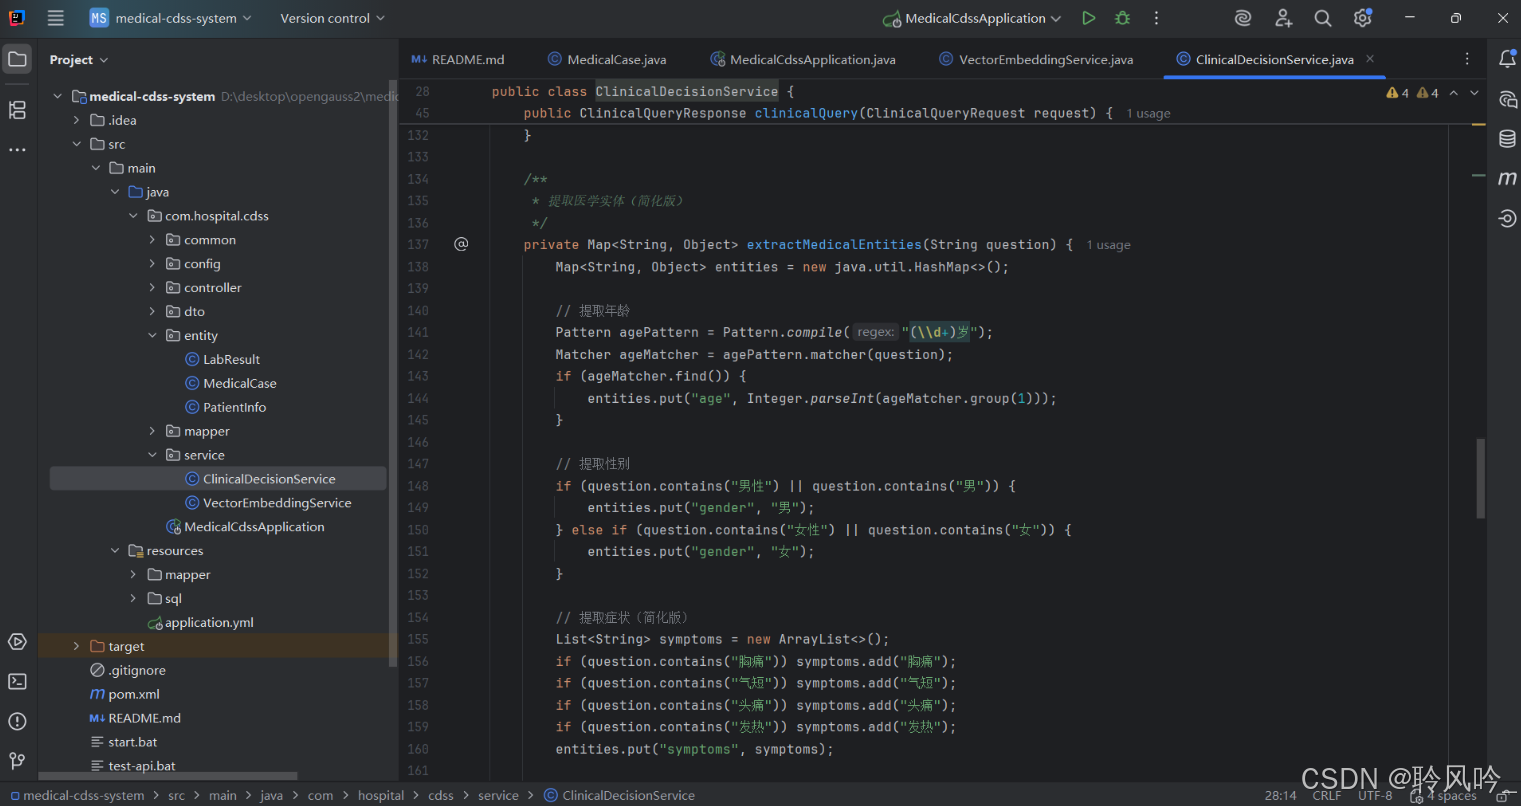Open More tool windows ellipsis on the left sidebar
The height and width of the screenshot is (806, 1521).
tap(18, 149)
